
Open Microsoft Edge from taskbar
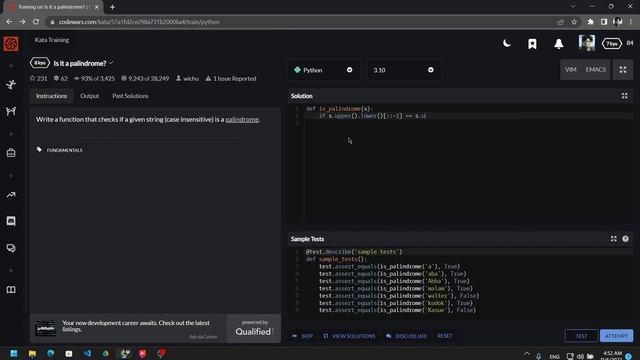point(51,353)
